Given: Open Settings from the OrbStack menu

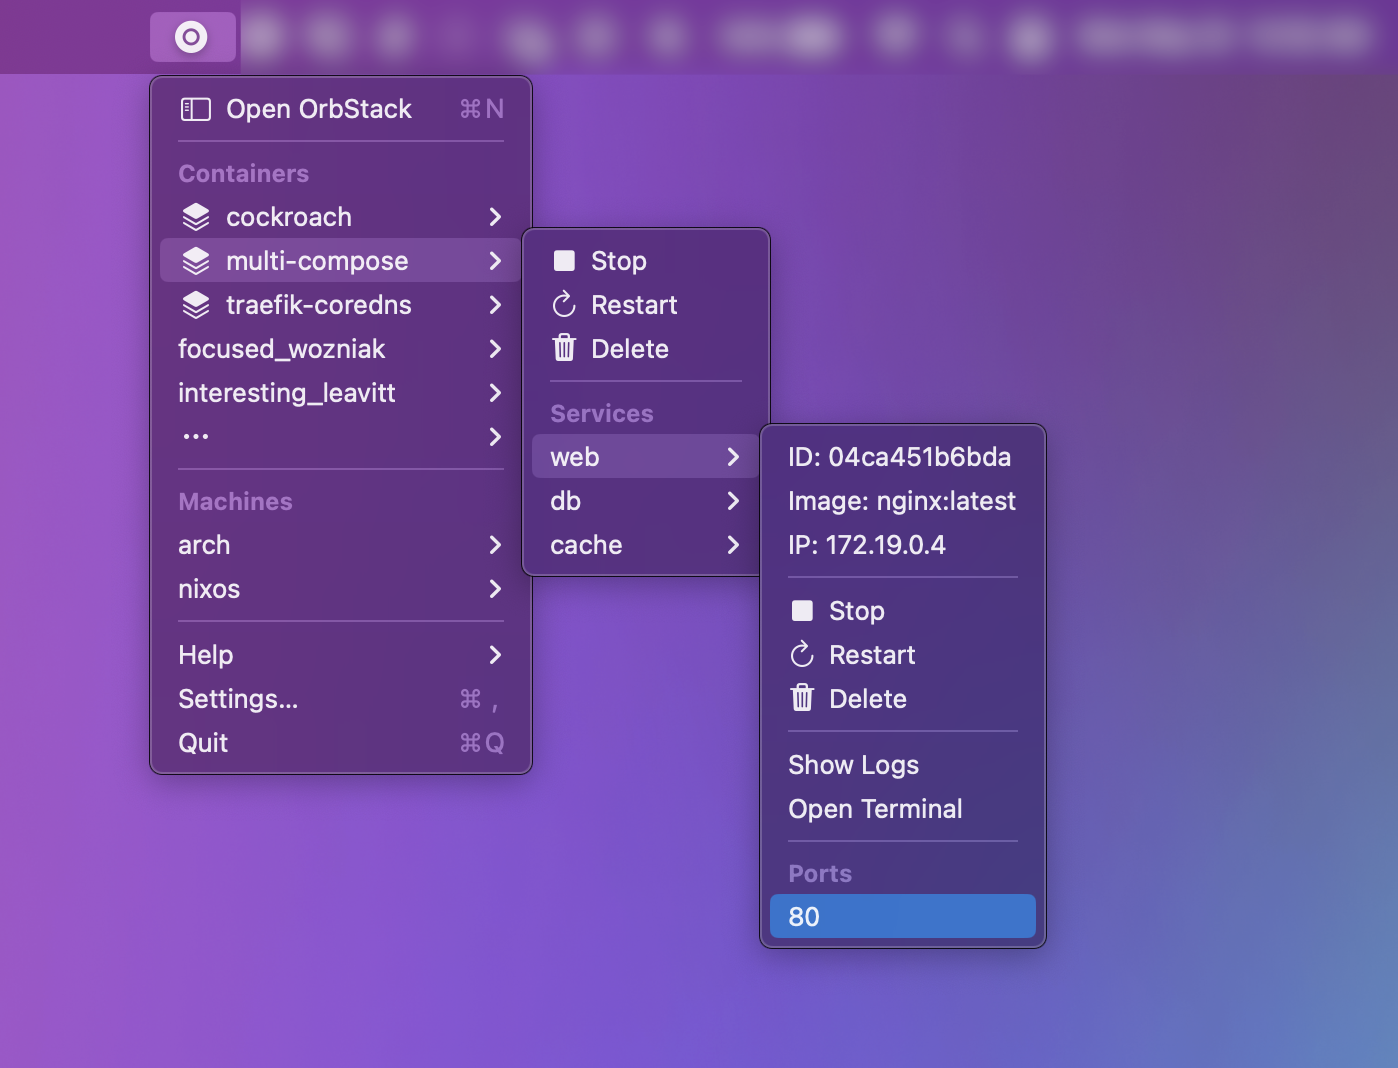Looking at the screenshot, I should point(238,698).
